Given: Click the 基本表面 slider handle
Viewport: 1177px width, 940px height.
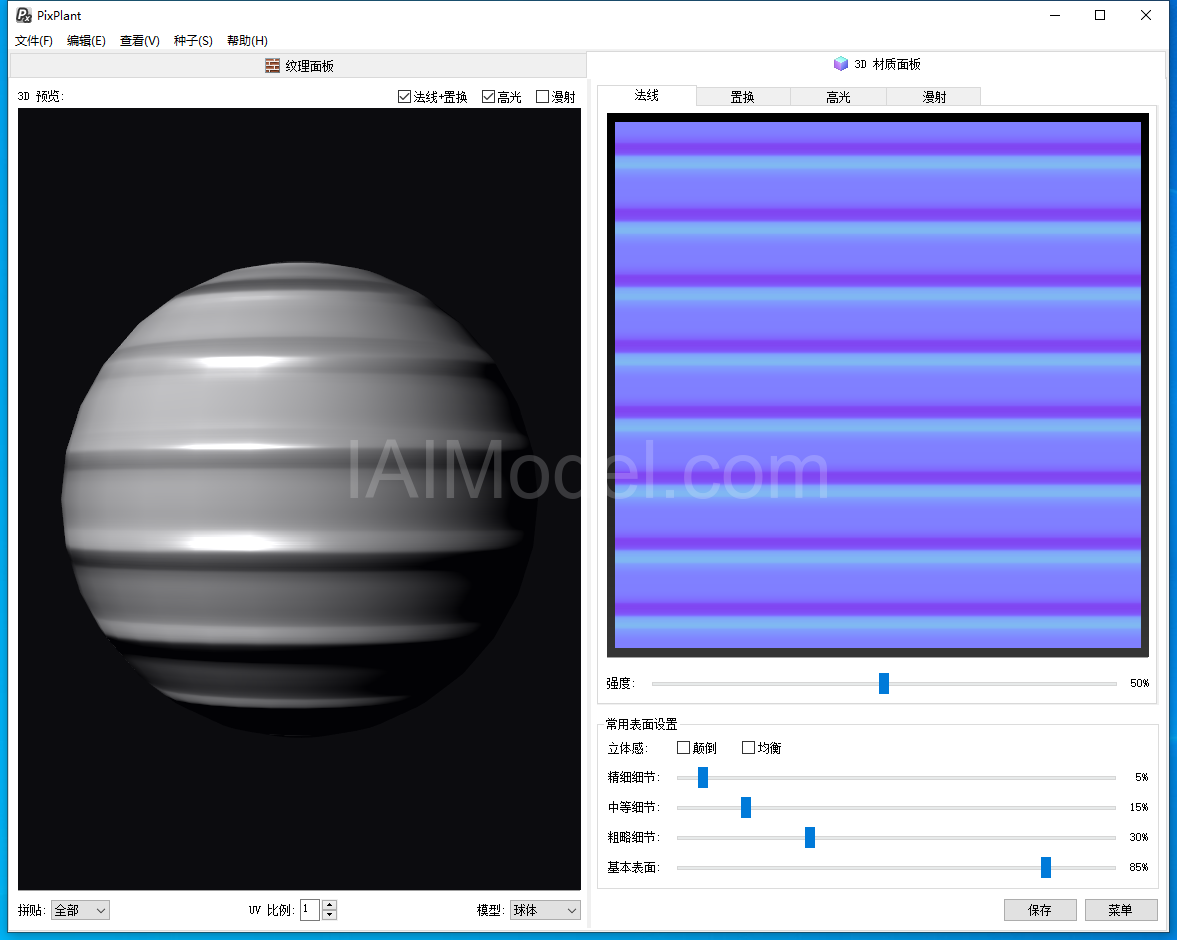Looking at the screenshot, I should (x=1046, y=867).
